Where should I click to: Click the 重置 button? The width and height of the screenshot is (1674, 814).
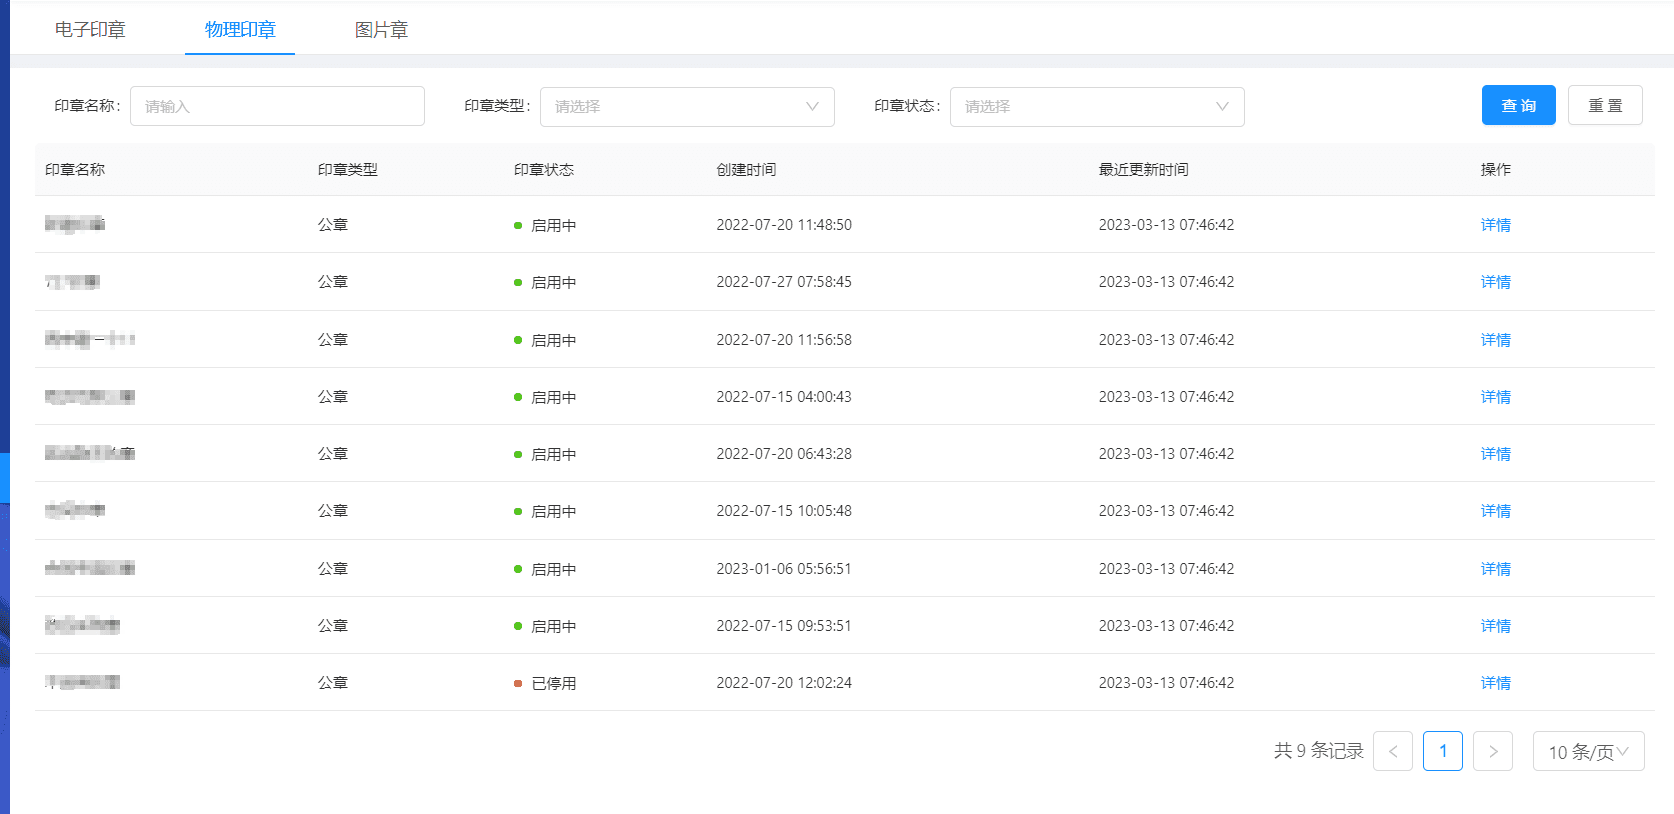click(1605, 105)
